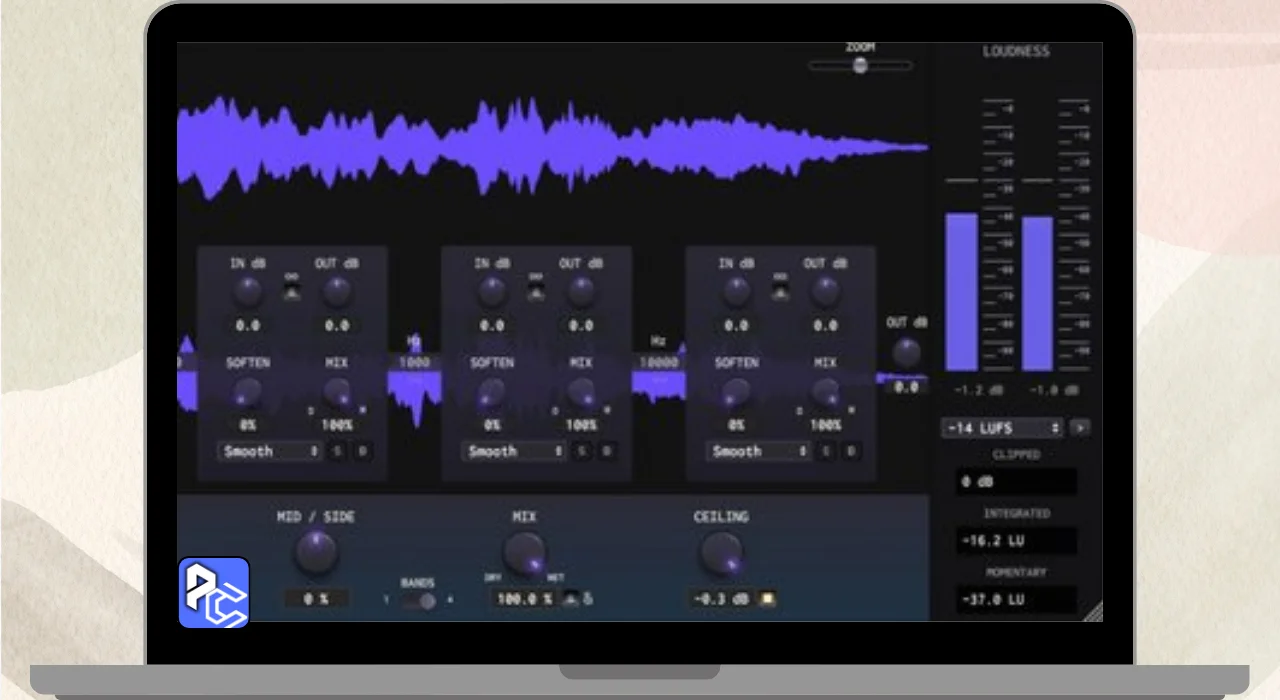Click the PC logo icon at bottom-left
The width and height of the screenshot is (1280, 700).
point(214,593)
